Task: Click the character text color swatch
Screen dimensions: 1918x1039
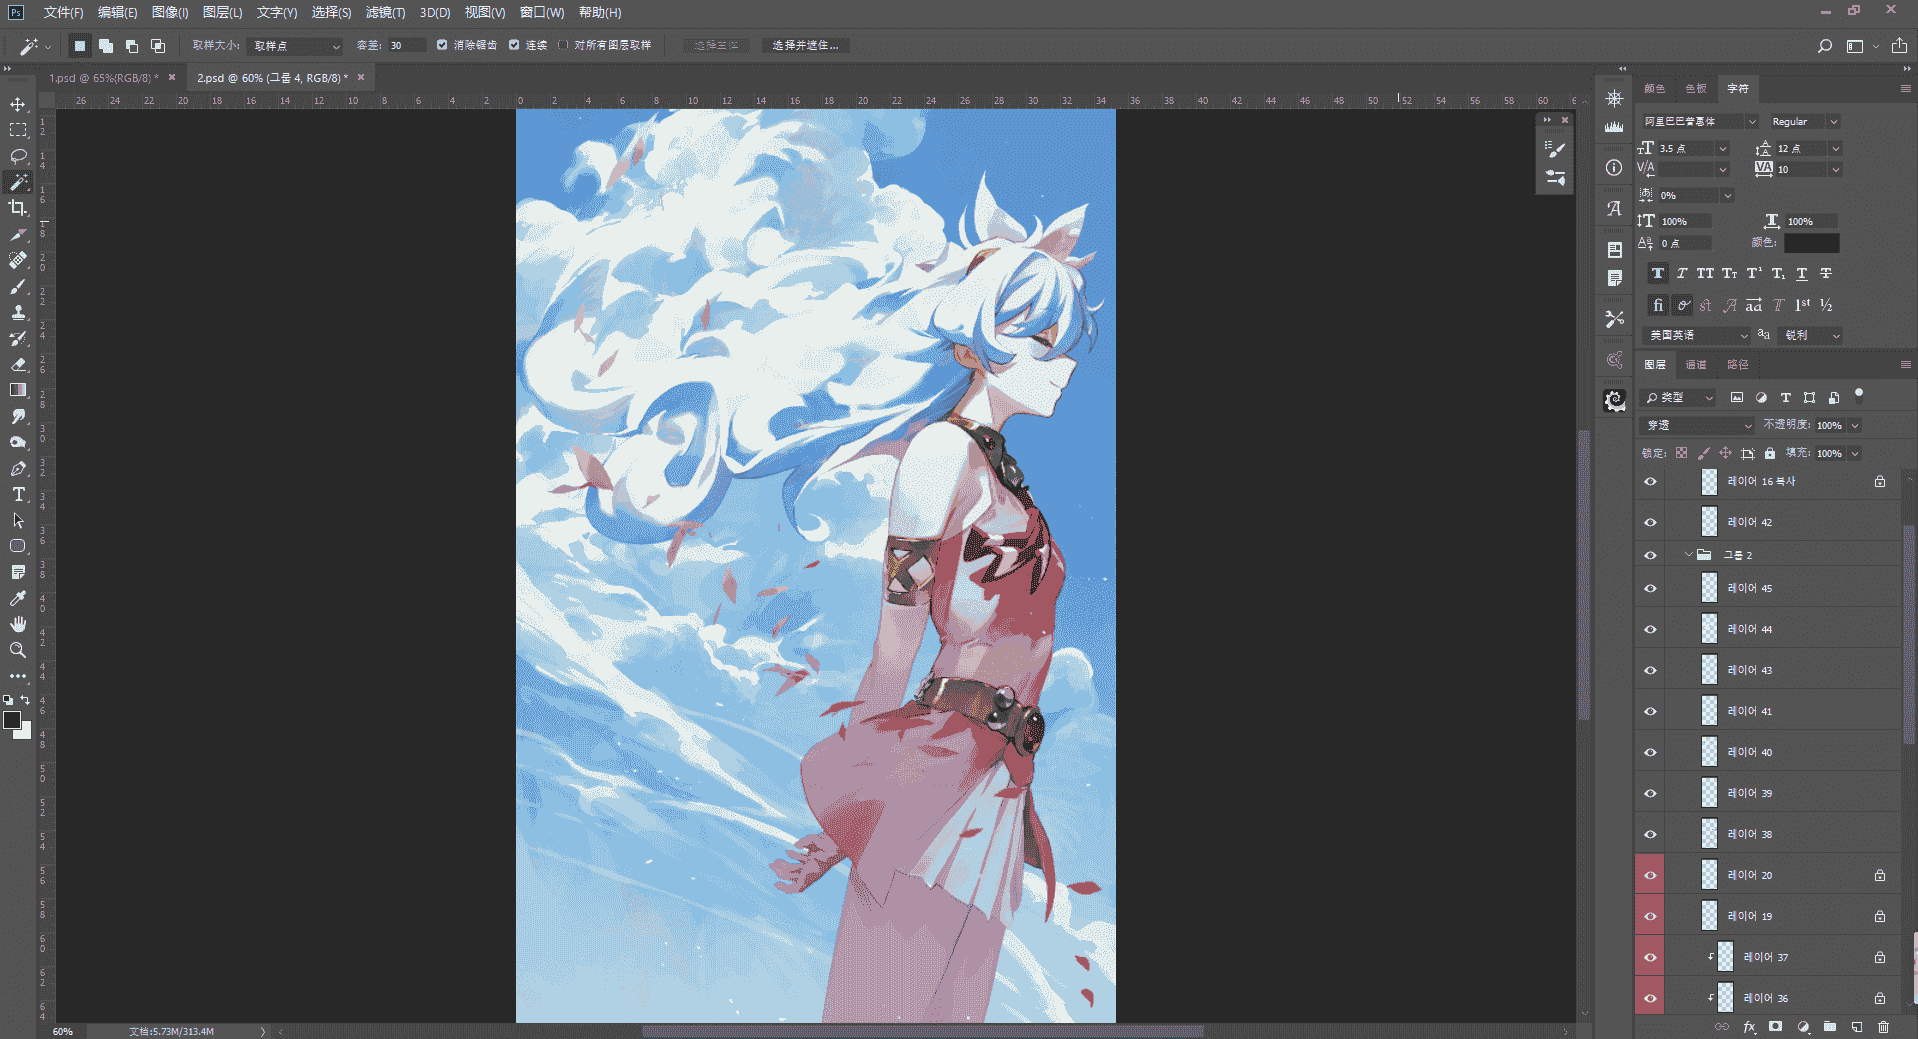Action: tap(1812, 243)
